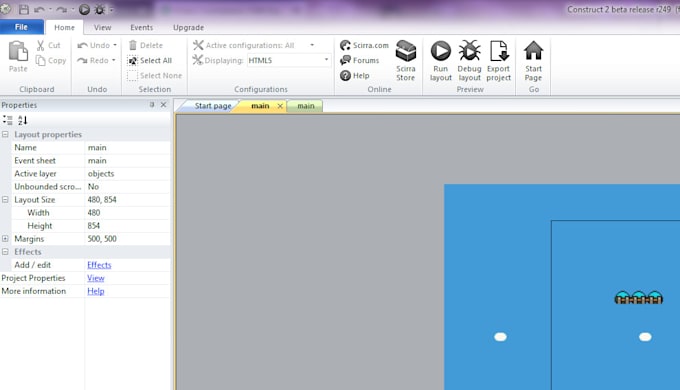Click the More information Help link
The image size is (680, 390).
[x=96, y=291]
